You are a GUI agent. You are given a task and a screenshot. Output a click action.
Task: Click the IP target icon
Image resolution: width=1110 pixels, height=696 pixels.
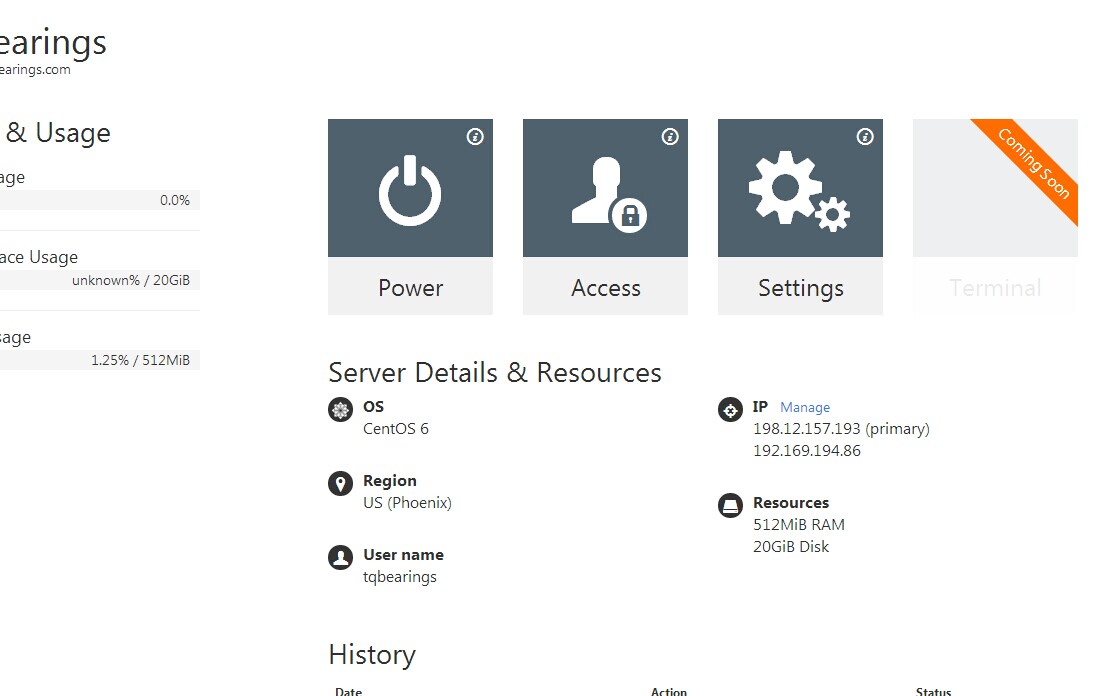731,410
